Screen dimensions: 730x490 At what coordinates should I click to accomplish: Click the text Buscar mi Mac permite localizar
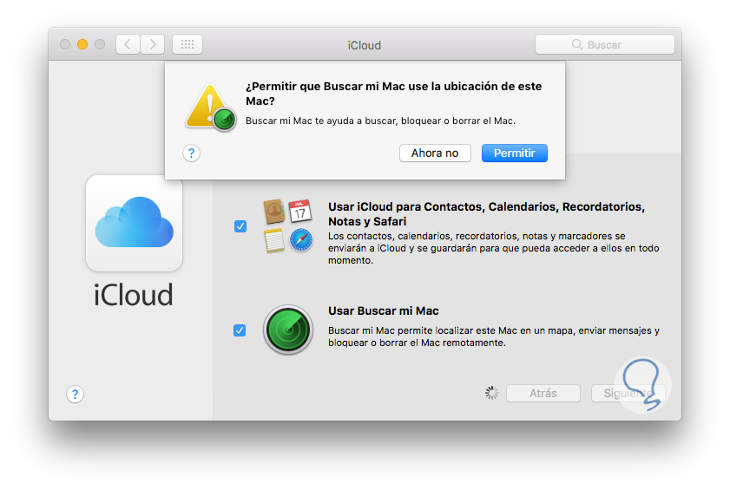493,336
